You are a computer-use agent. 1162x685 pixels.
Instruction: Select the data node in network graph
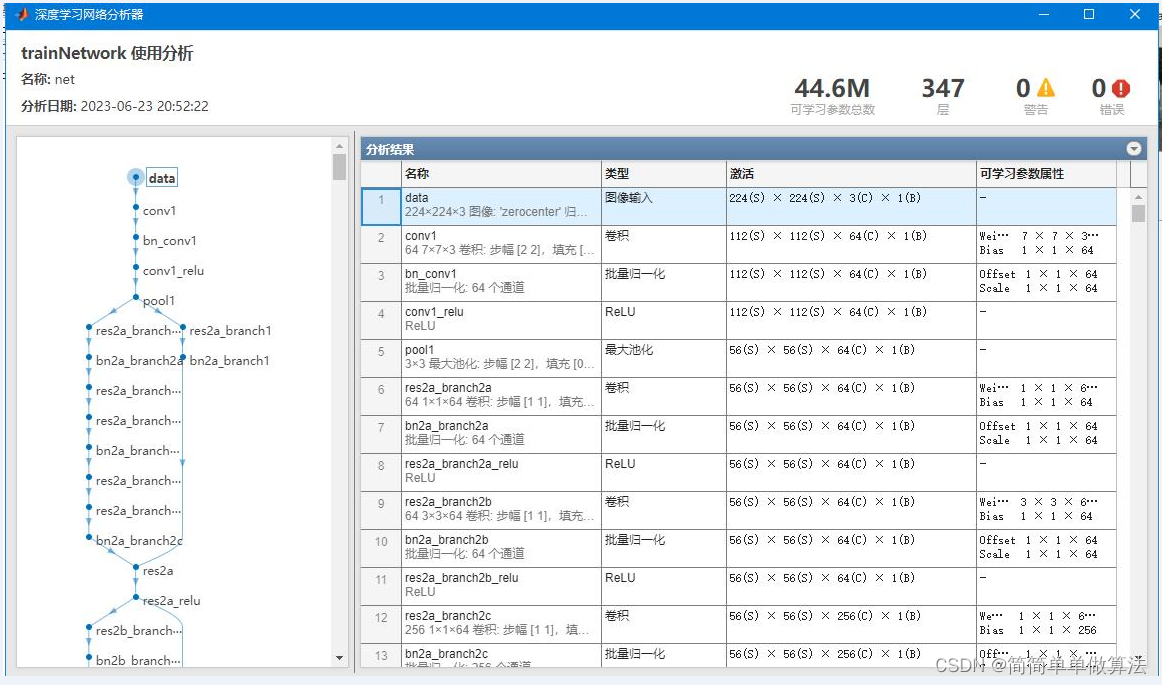click(136, 177)
